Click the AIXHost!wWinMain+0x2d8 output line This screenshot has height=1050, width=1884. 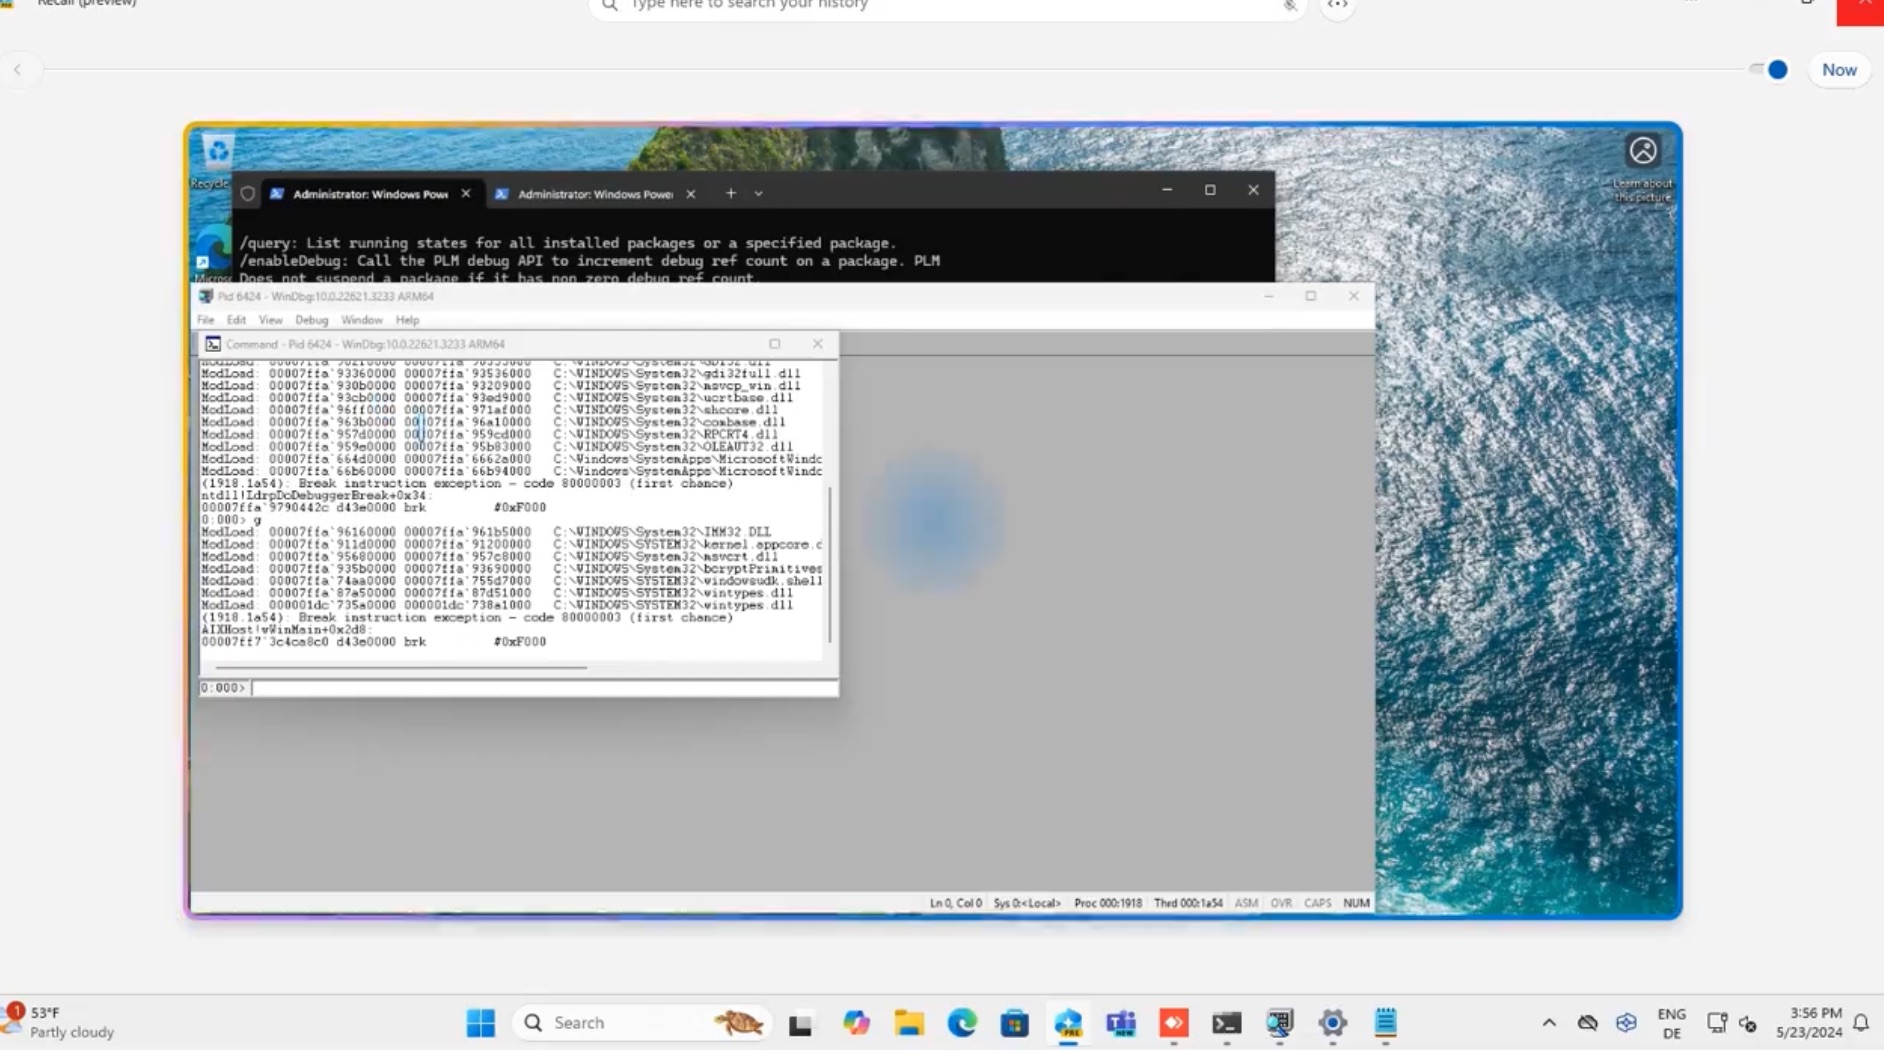[x=285, y=630]
